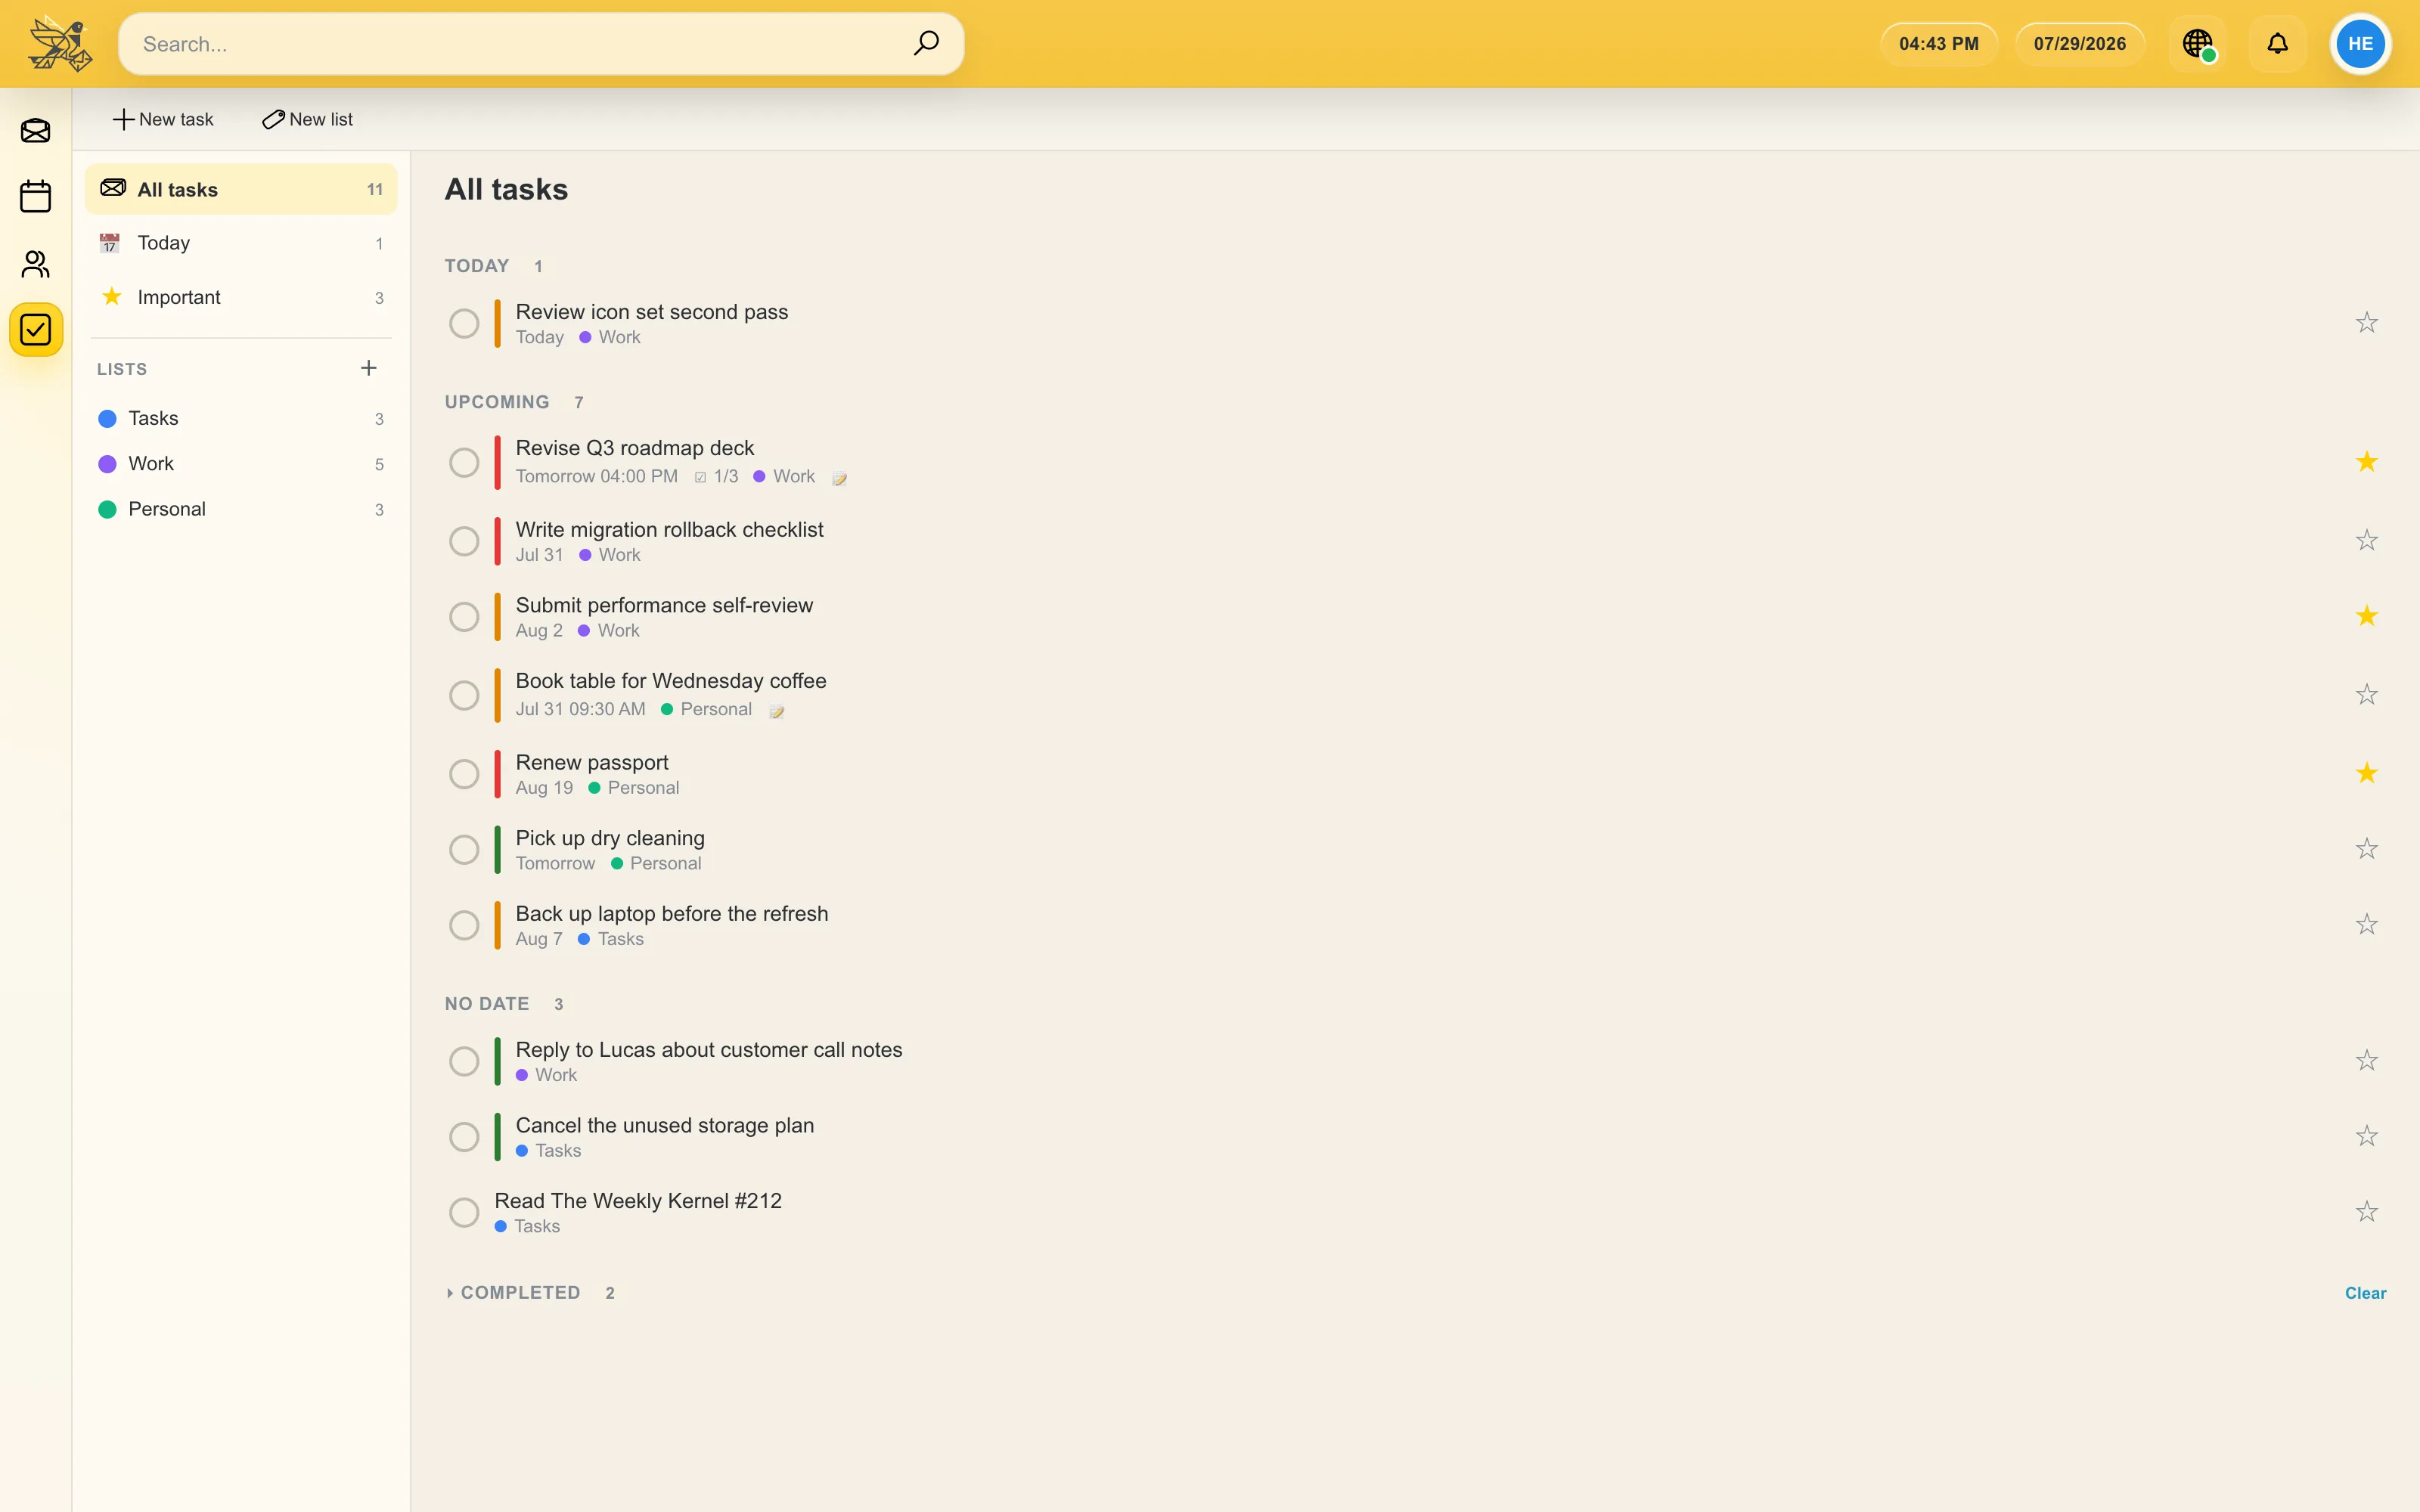Open the HE user avatar menu
Screen dimensions: 2420x1512
(2360, 44)
